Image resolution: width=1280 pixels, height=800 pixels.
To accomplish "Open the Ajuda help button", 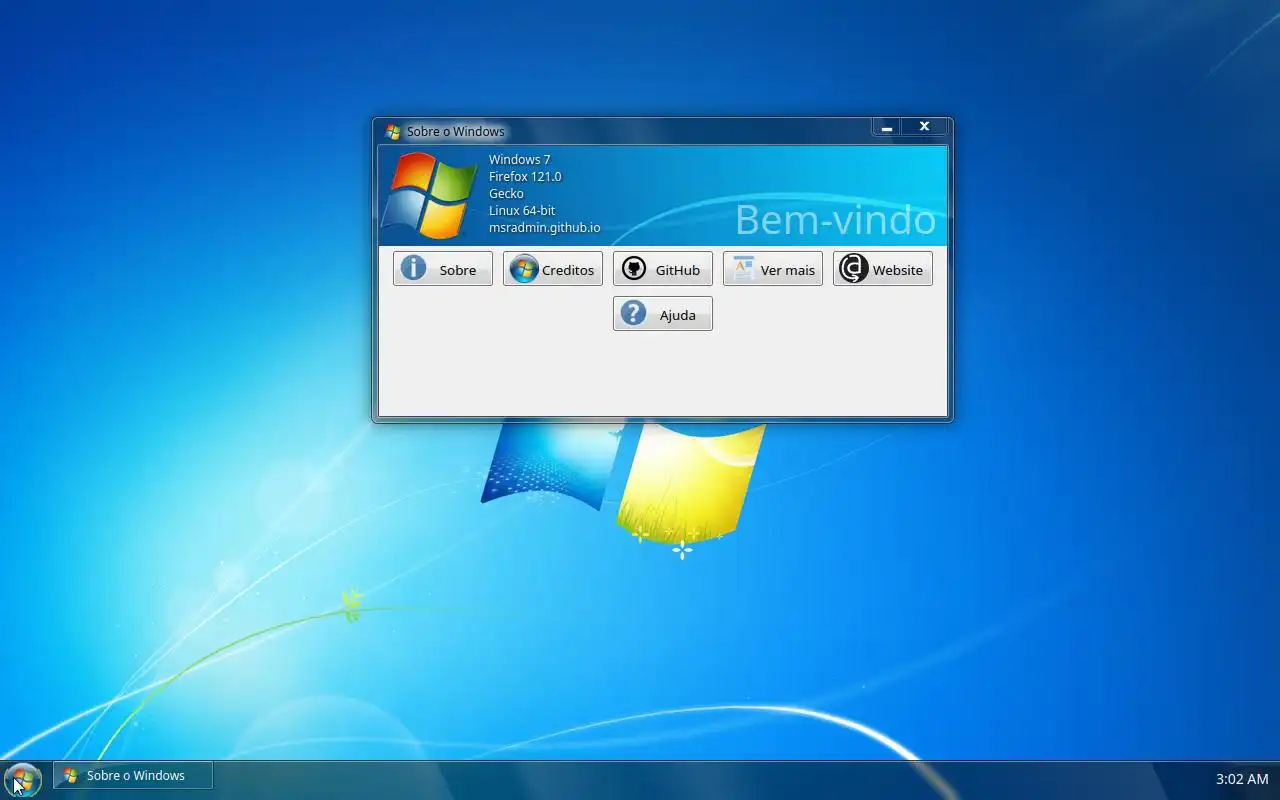I will coord(663,314).
